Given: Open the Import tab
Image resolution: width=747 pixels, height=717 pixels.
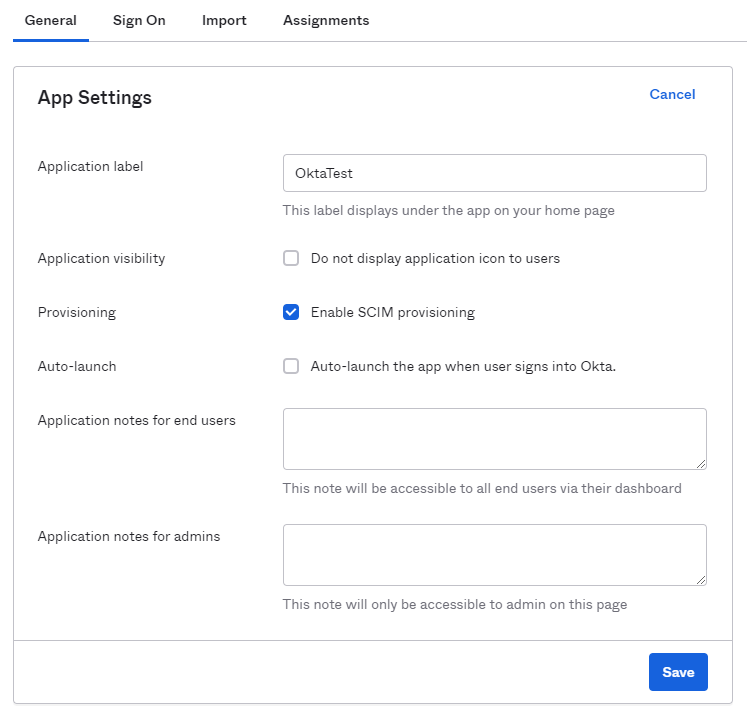Looking at the screenshot, I should (224, 20).
